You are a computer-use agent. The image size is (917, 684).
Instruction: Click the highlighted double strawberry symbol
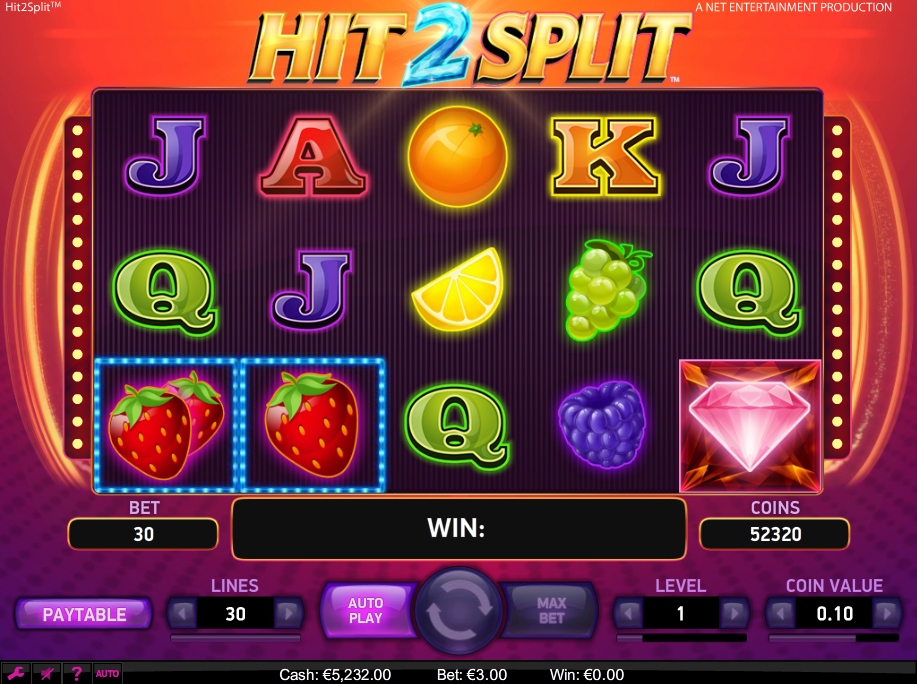point(166,426)
